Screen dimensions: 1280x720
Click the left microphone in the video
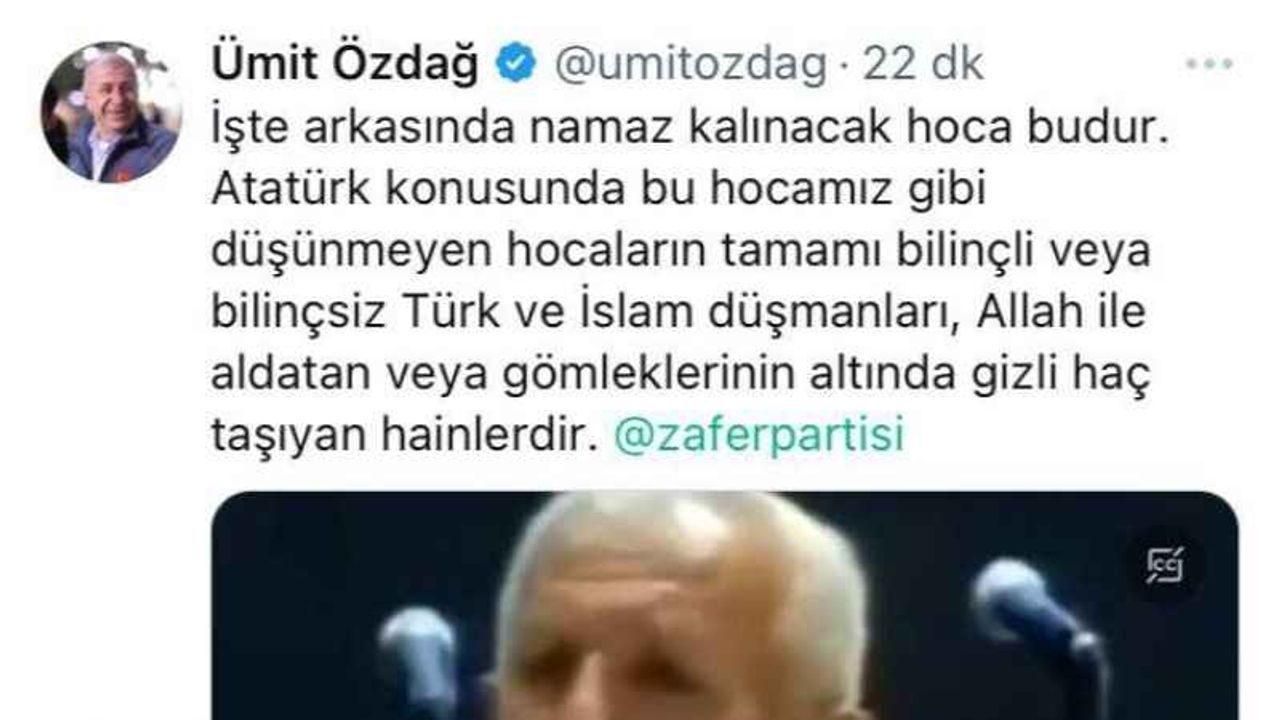coord(420,660)
